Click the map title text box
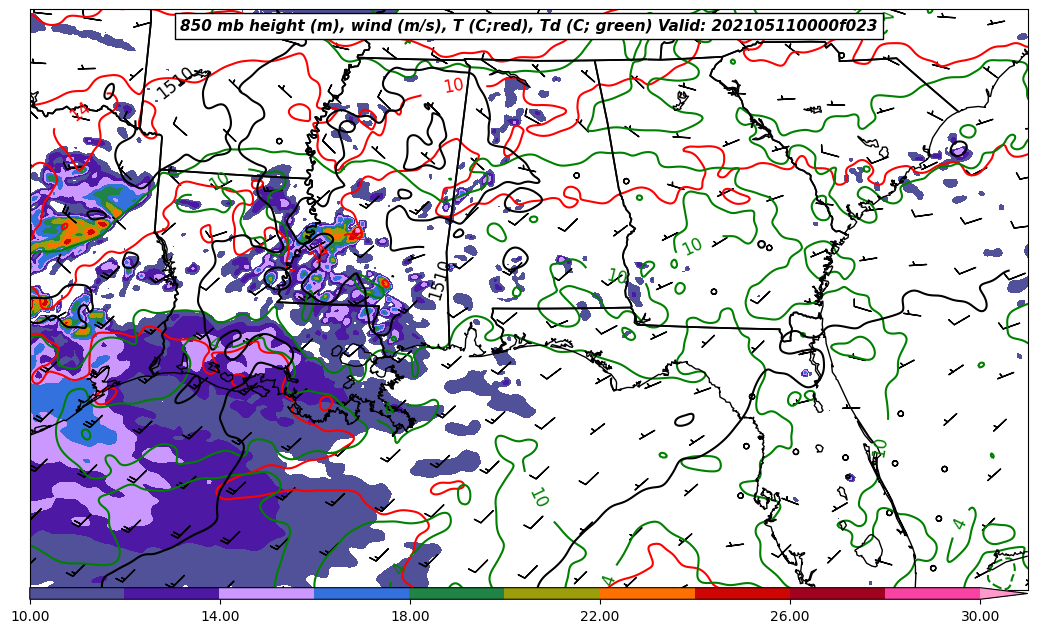Screen dimensions: 1037x633 [529, 26]
